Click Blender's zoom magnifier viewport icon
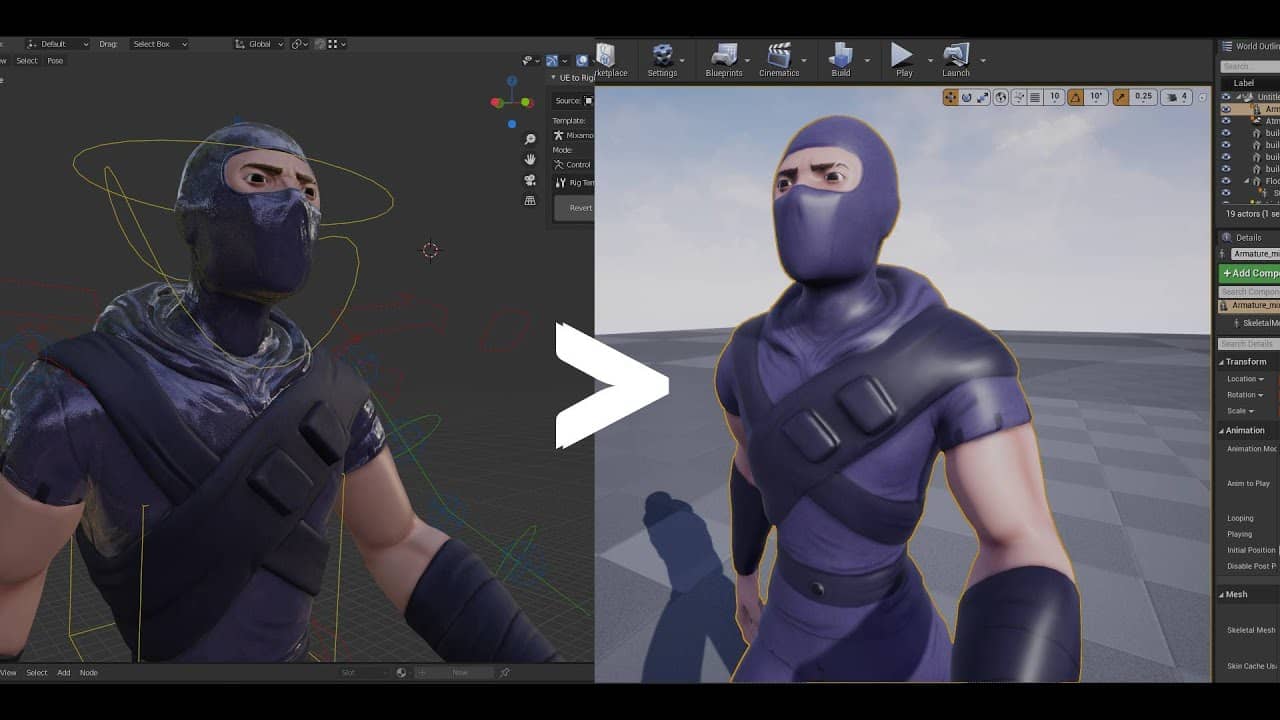Viewport: 1280px width, 720px height. (x=530, y=139)
